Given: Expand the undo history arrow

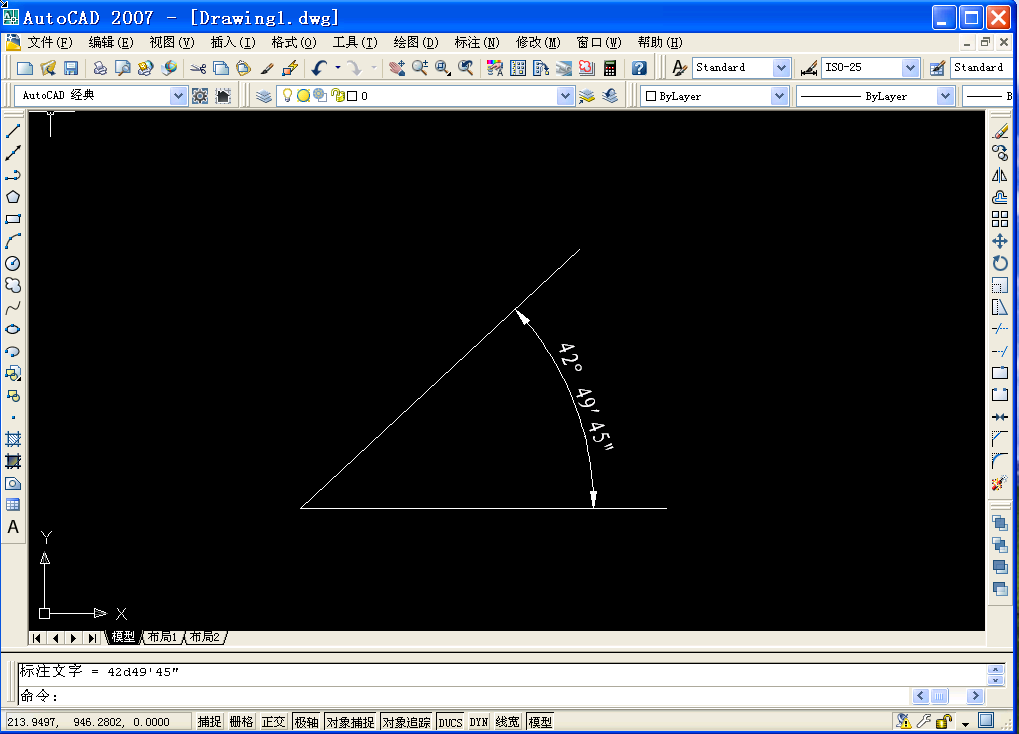Looking at the screenshot, I should pos(338,68).
